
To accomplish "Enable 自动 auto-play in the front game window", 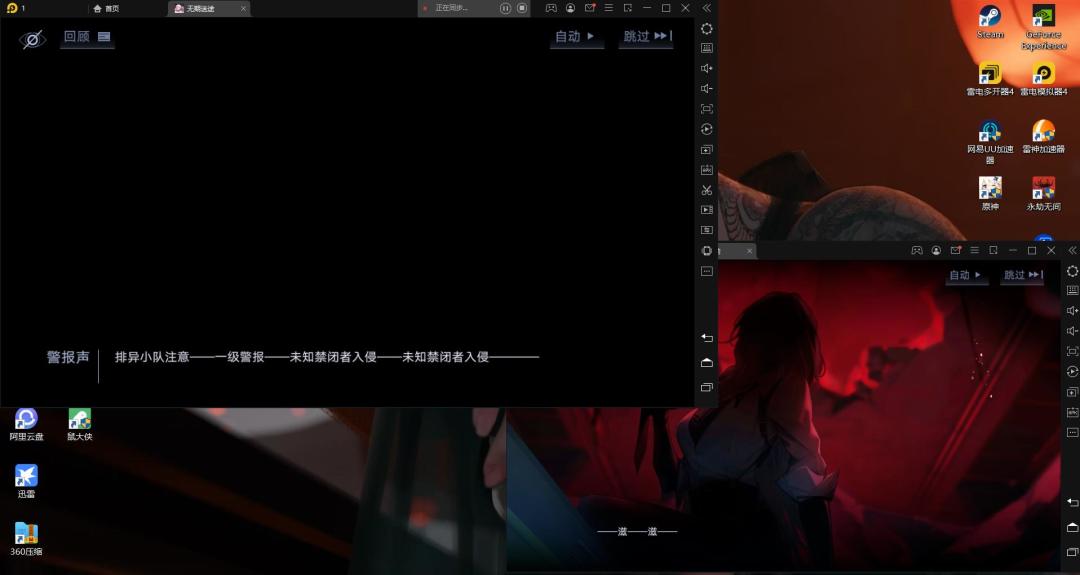I will coord(576,36).
